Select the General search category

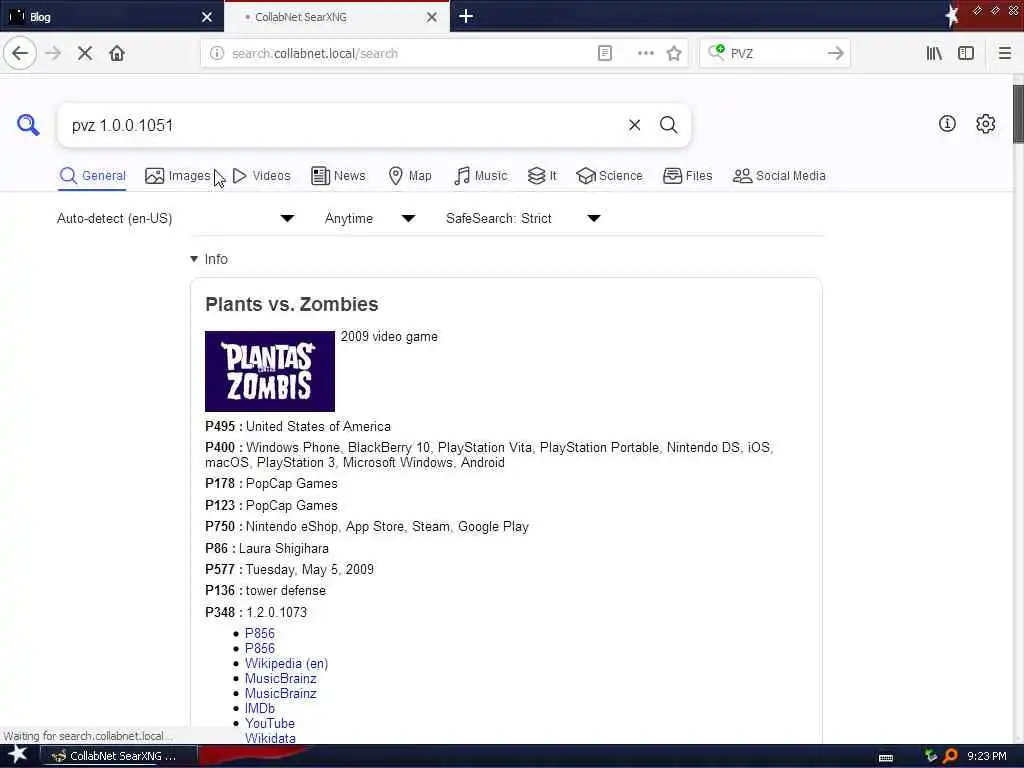[92, 176]
